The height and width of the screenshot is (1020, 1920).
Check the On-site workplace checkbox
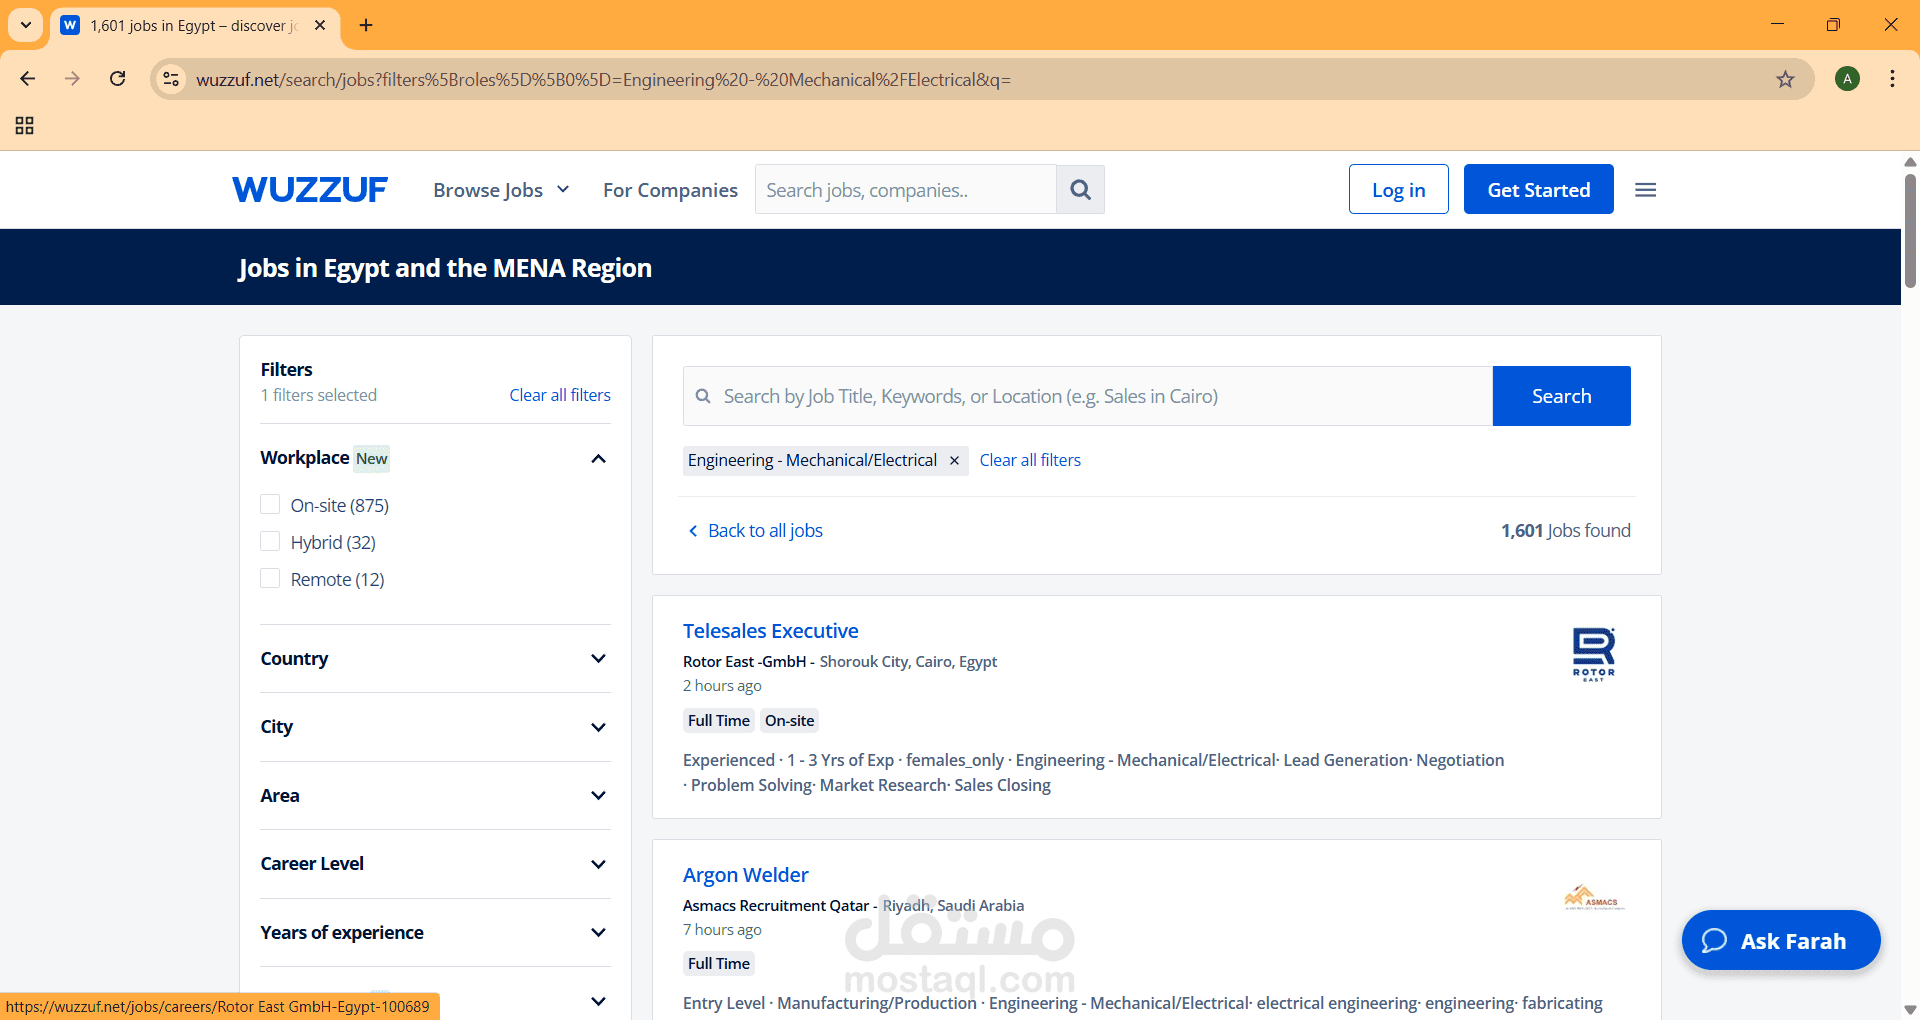coord(270,504)
